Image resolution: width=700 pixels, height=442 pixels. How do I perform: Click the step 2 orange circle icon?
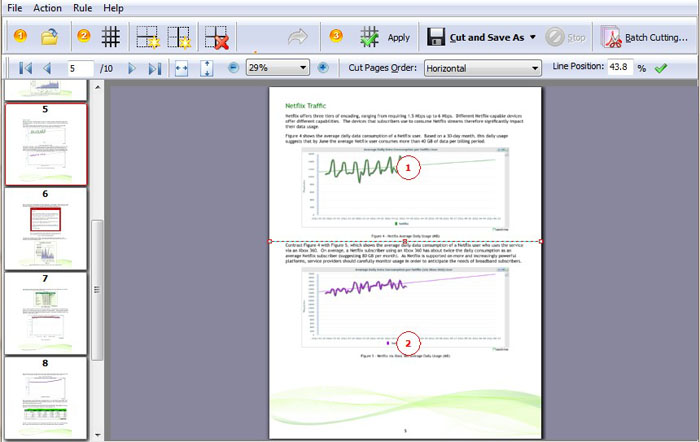(83, 35)
